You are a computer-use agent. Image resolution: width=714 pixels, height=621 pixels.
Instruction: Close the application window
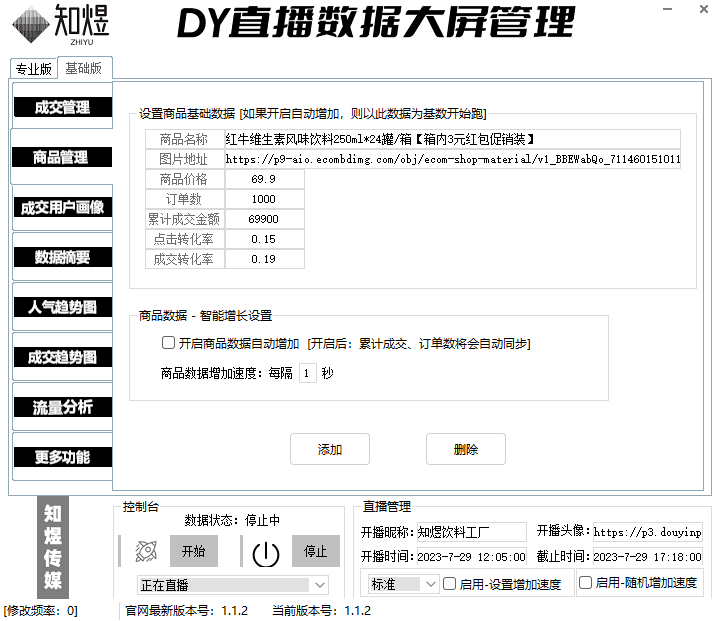[704, 9]
